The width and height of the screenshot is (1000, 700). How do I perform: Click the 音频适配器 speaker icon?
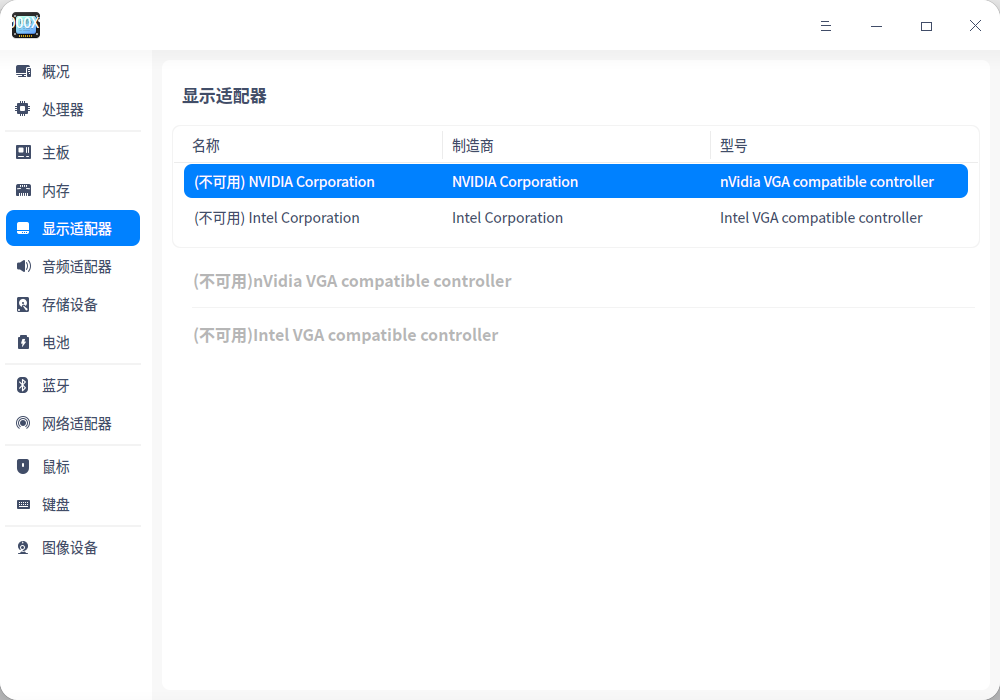point(23,266)
